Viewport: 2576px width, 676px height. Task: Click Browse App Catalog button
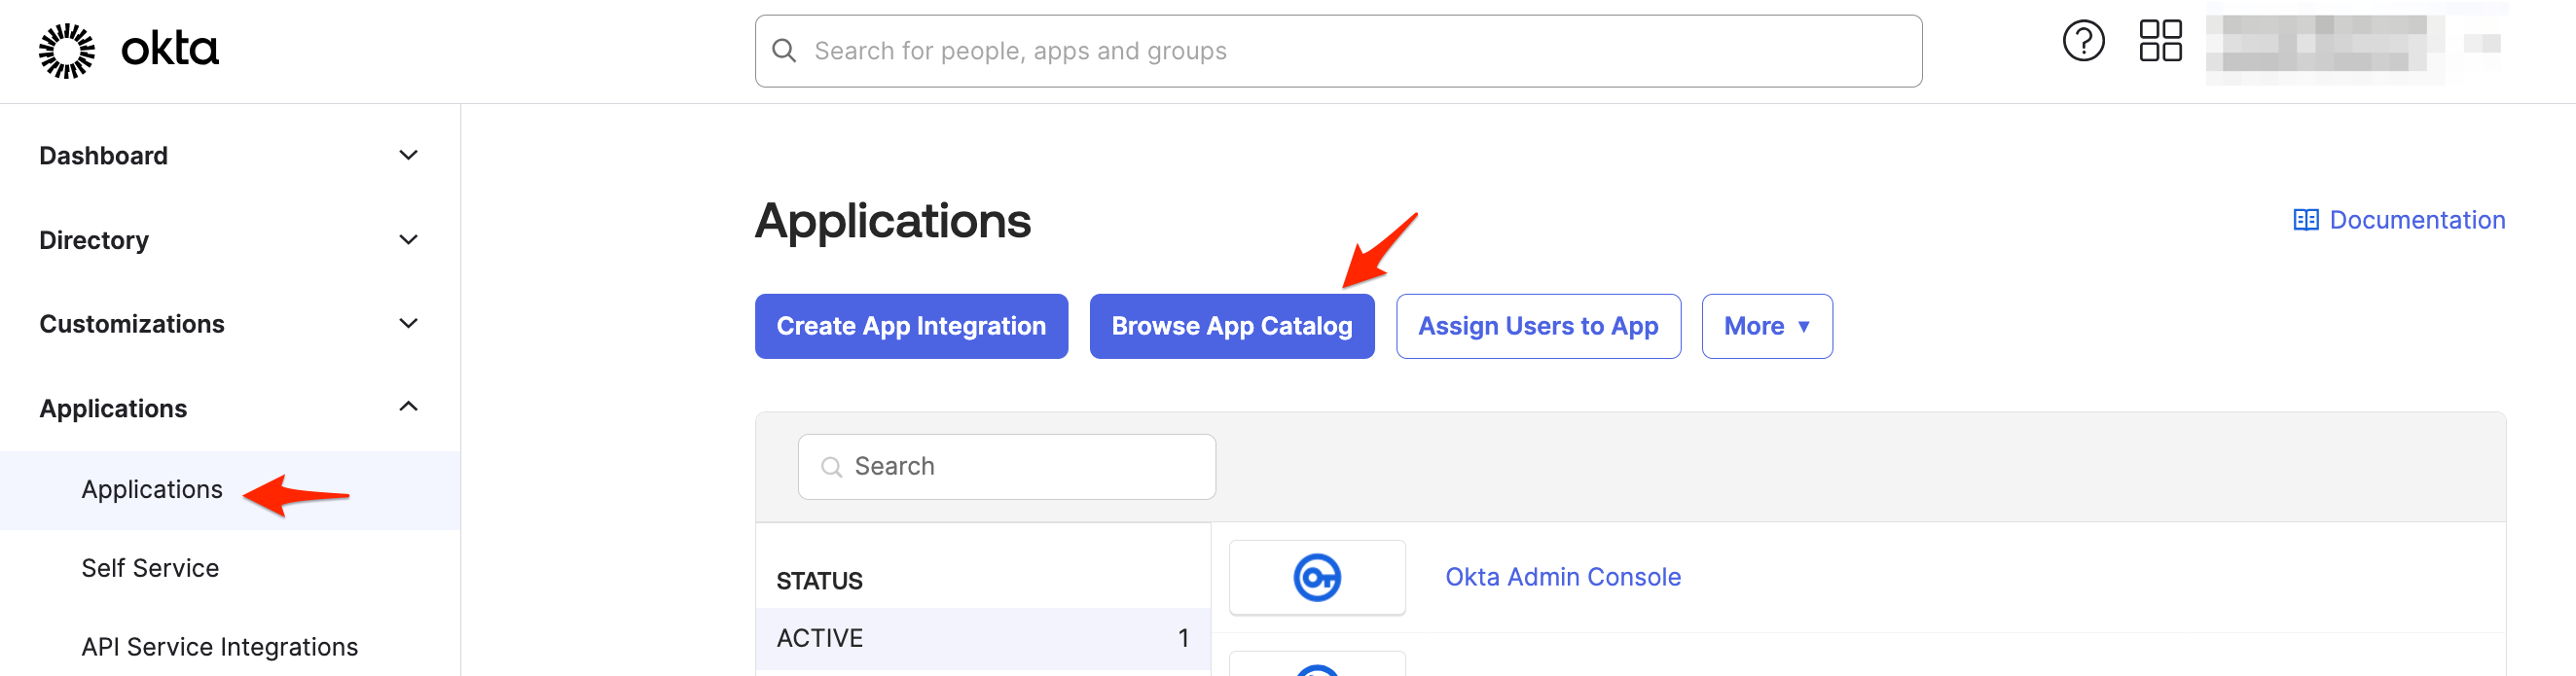[x=1231, y=326]
